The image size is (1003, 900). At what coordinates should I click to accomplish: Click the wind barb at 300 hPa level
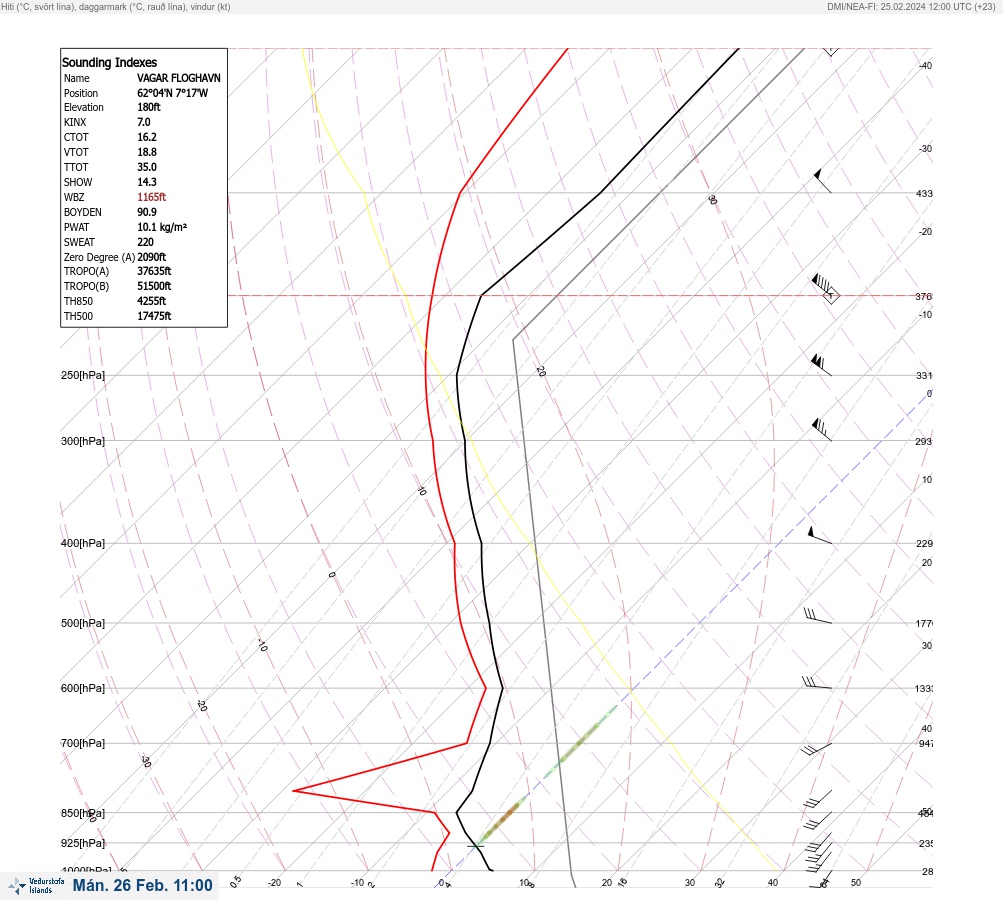(821, 429)
